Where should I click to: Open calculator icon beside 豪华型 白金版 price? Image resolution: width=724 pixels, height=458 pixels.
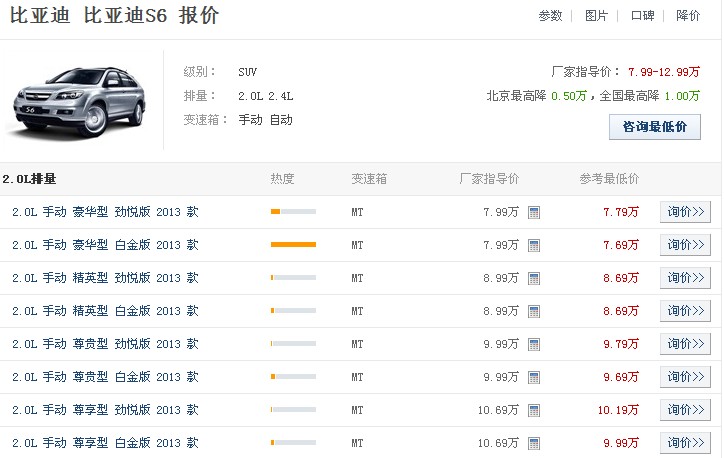click(534, 246)
